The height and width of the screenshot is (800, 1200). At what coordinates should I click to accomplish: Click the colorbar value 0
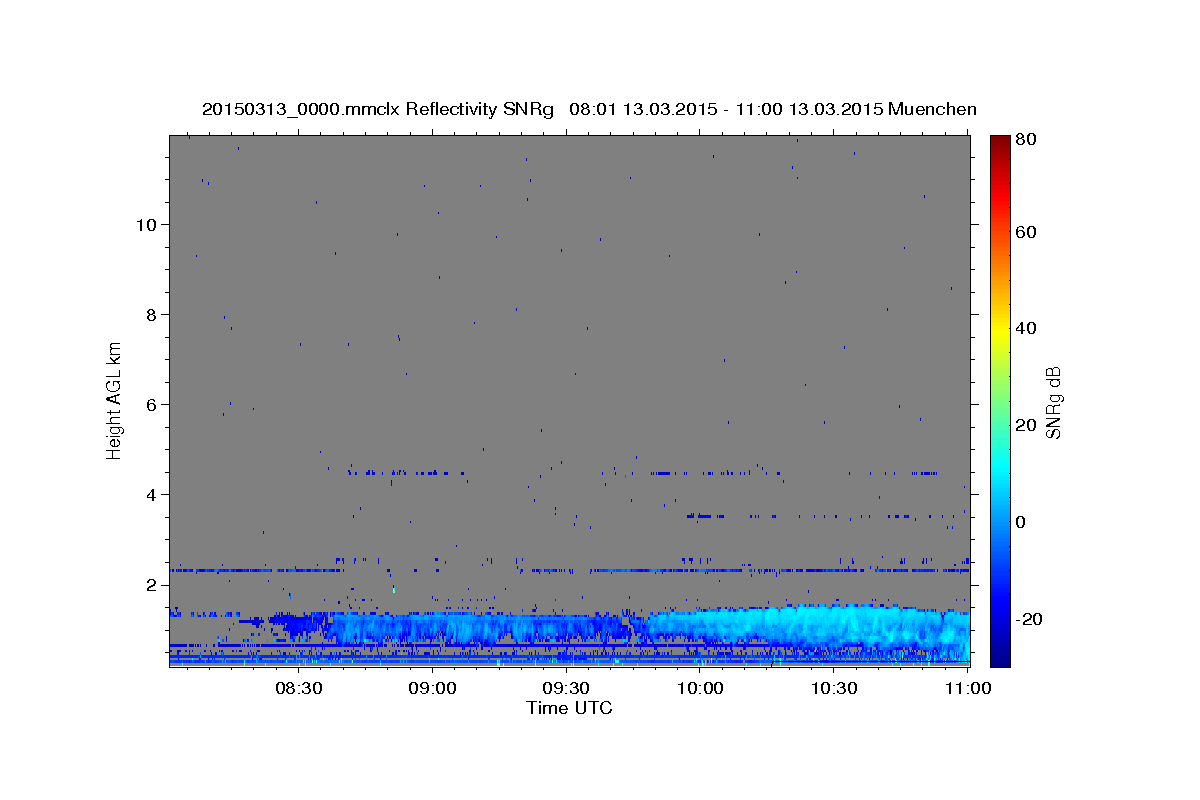point(1022,522)
